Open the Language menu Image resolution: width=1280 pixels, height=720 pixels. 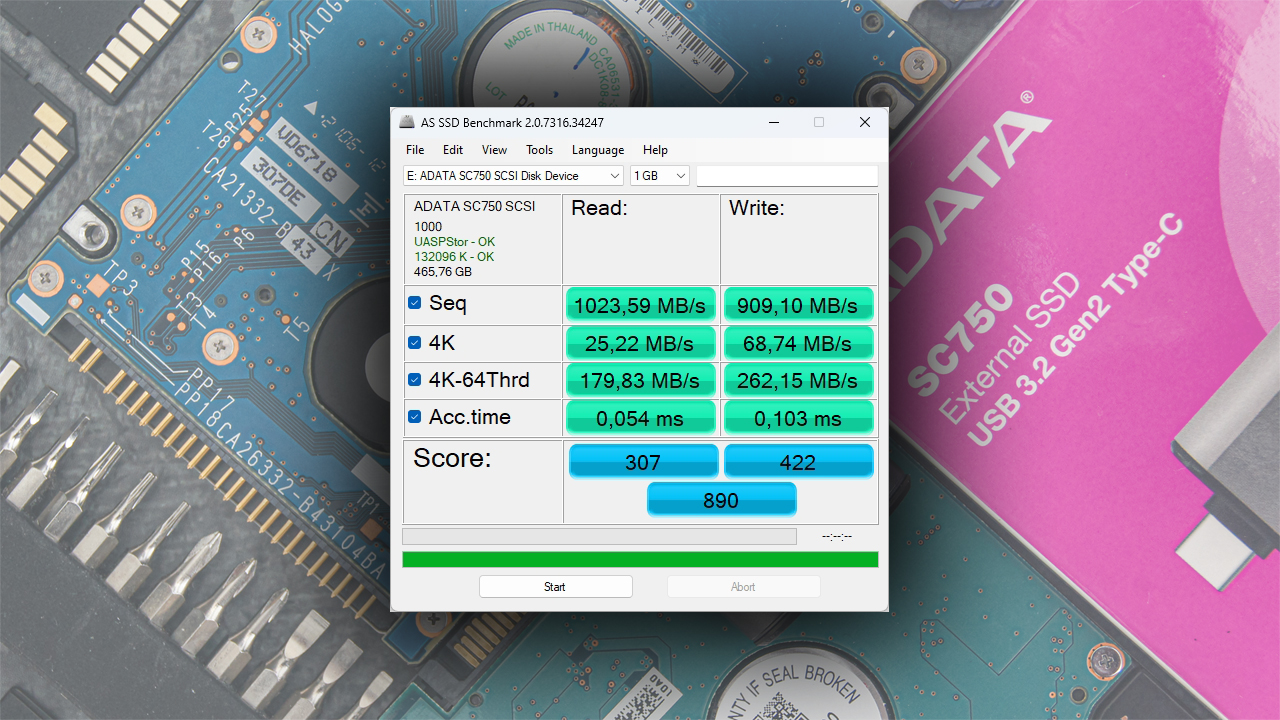(x=598, y=150)
